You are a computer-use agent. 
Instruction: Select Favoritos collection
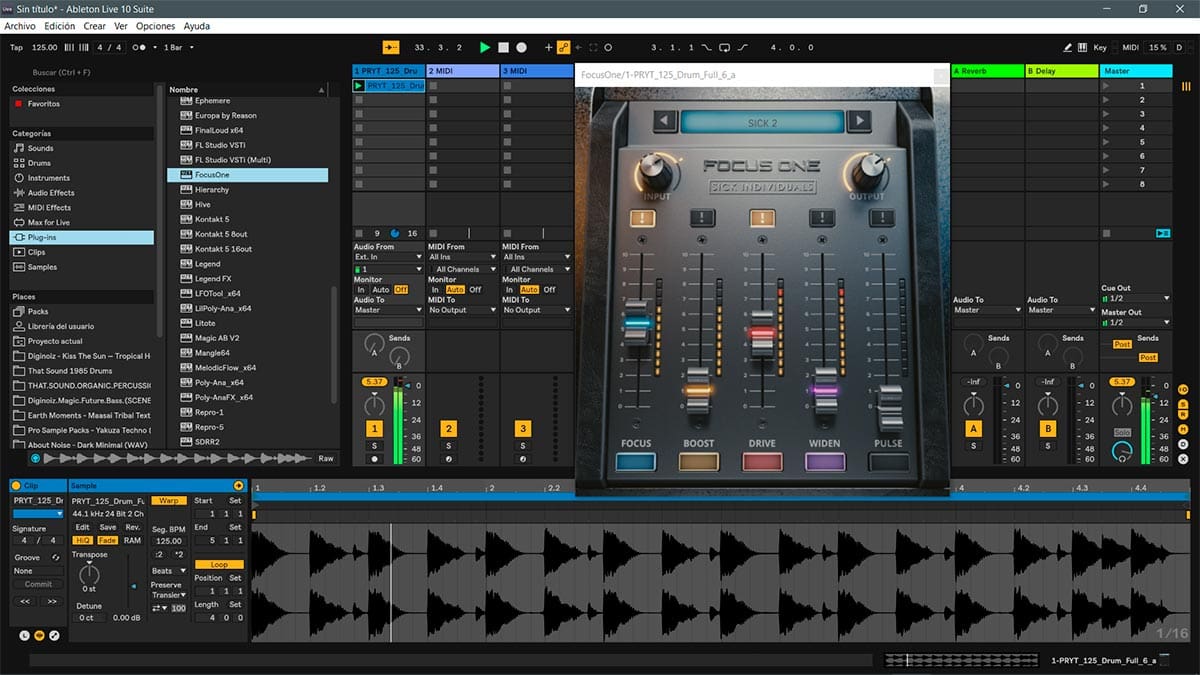[x=80, y=104]
